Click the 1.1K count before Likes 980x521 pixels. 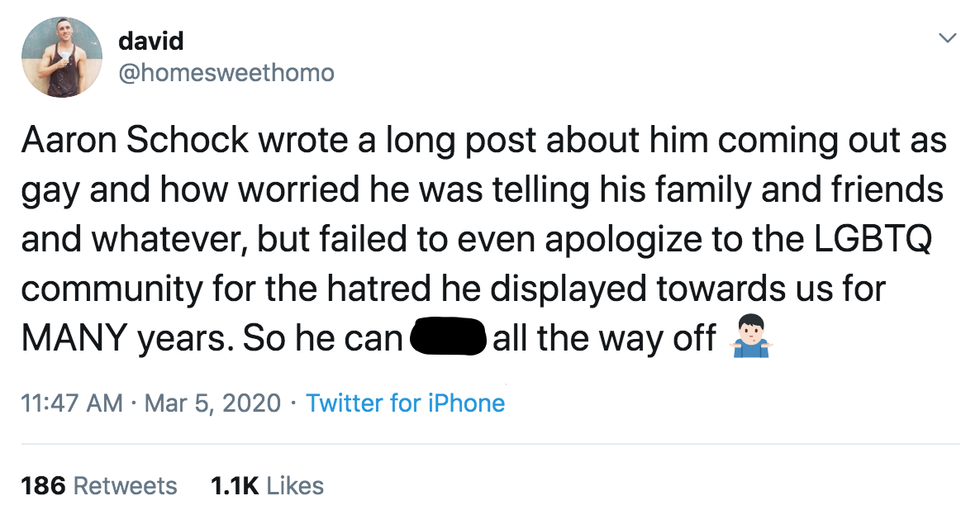tap(235, 486)
